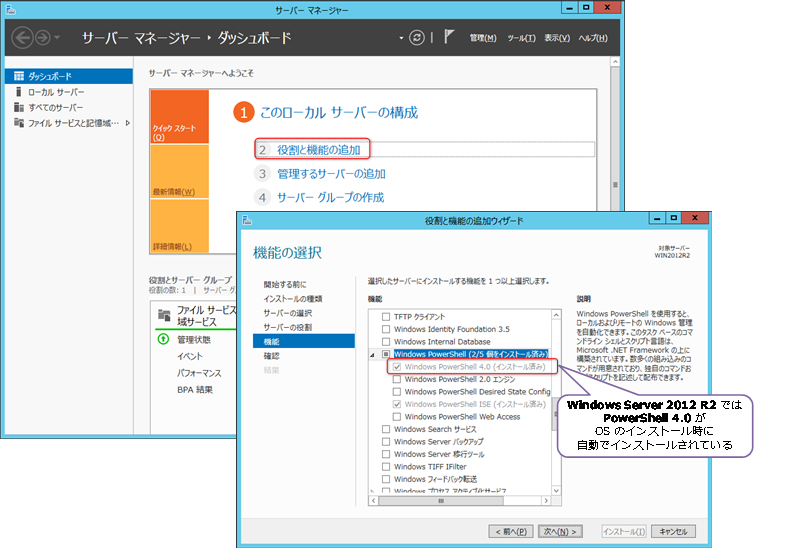Click BPA 結果 in the file services tile
This screenshot has width=800, height=549.
195,390
